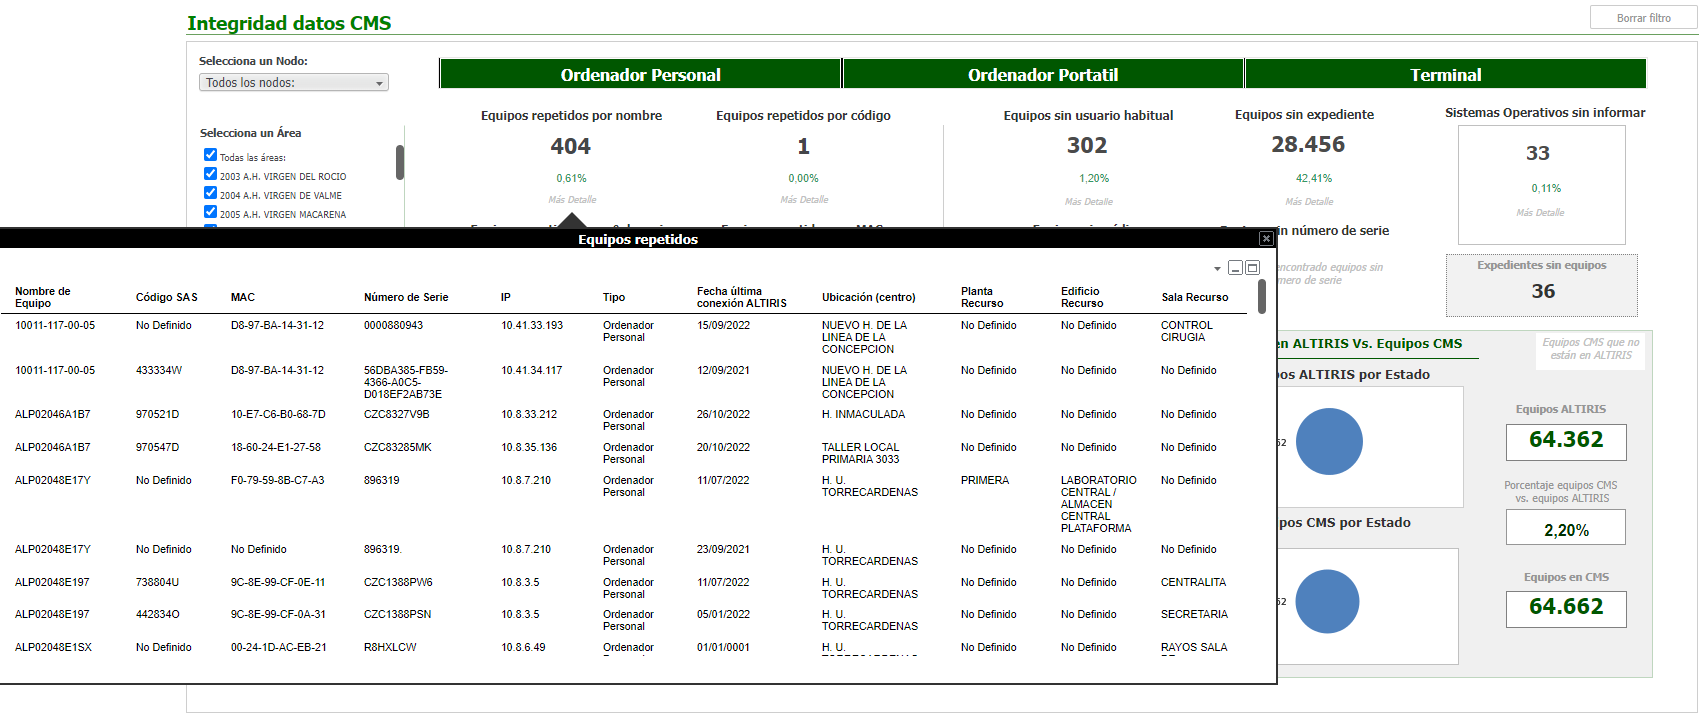
Task: Open Más Detalle under Sistemas Operativos sin informar
Action: pos(1540,213)
